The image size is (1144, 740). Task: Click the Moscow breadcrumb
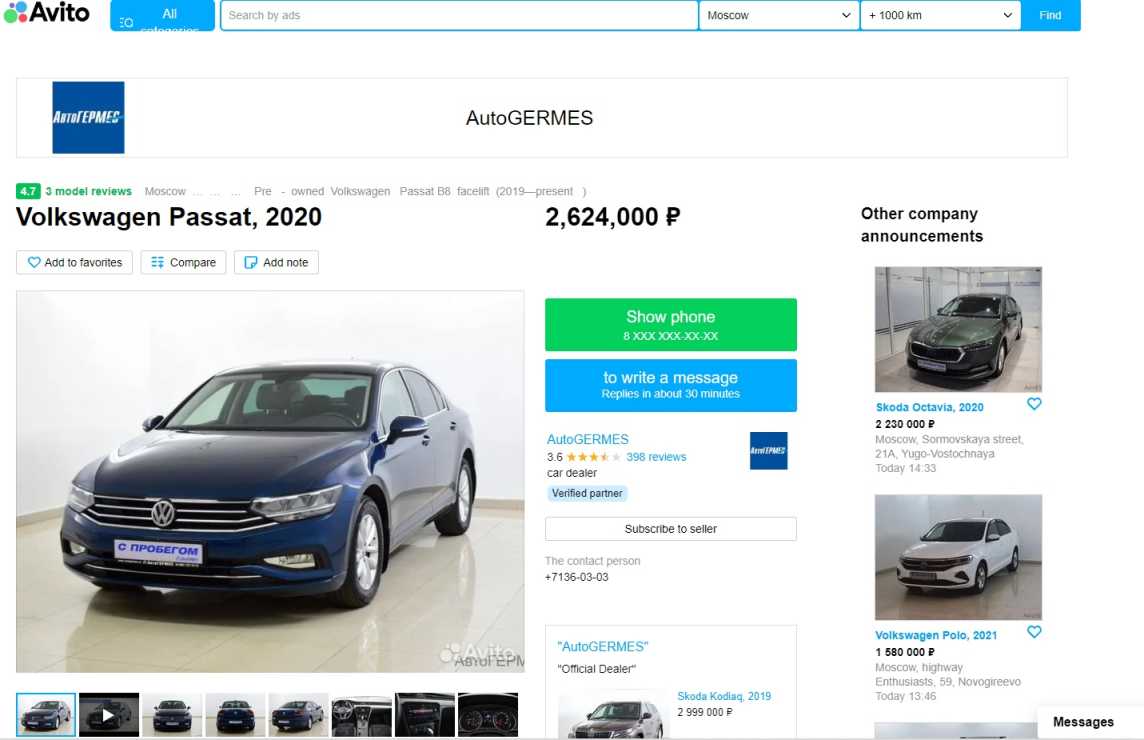pos(165,191)
